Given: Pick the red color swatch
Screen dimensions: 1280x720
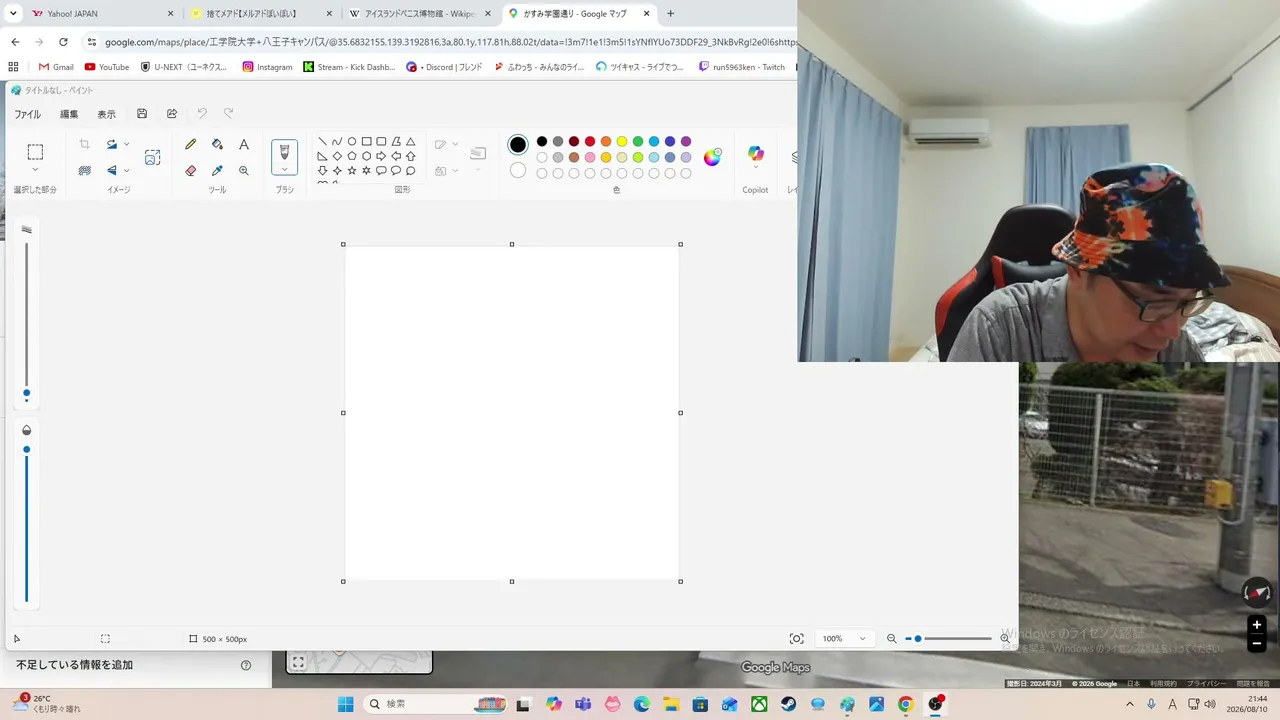Looking at the screenshot, I should 590,142.
